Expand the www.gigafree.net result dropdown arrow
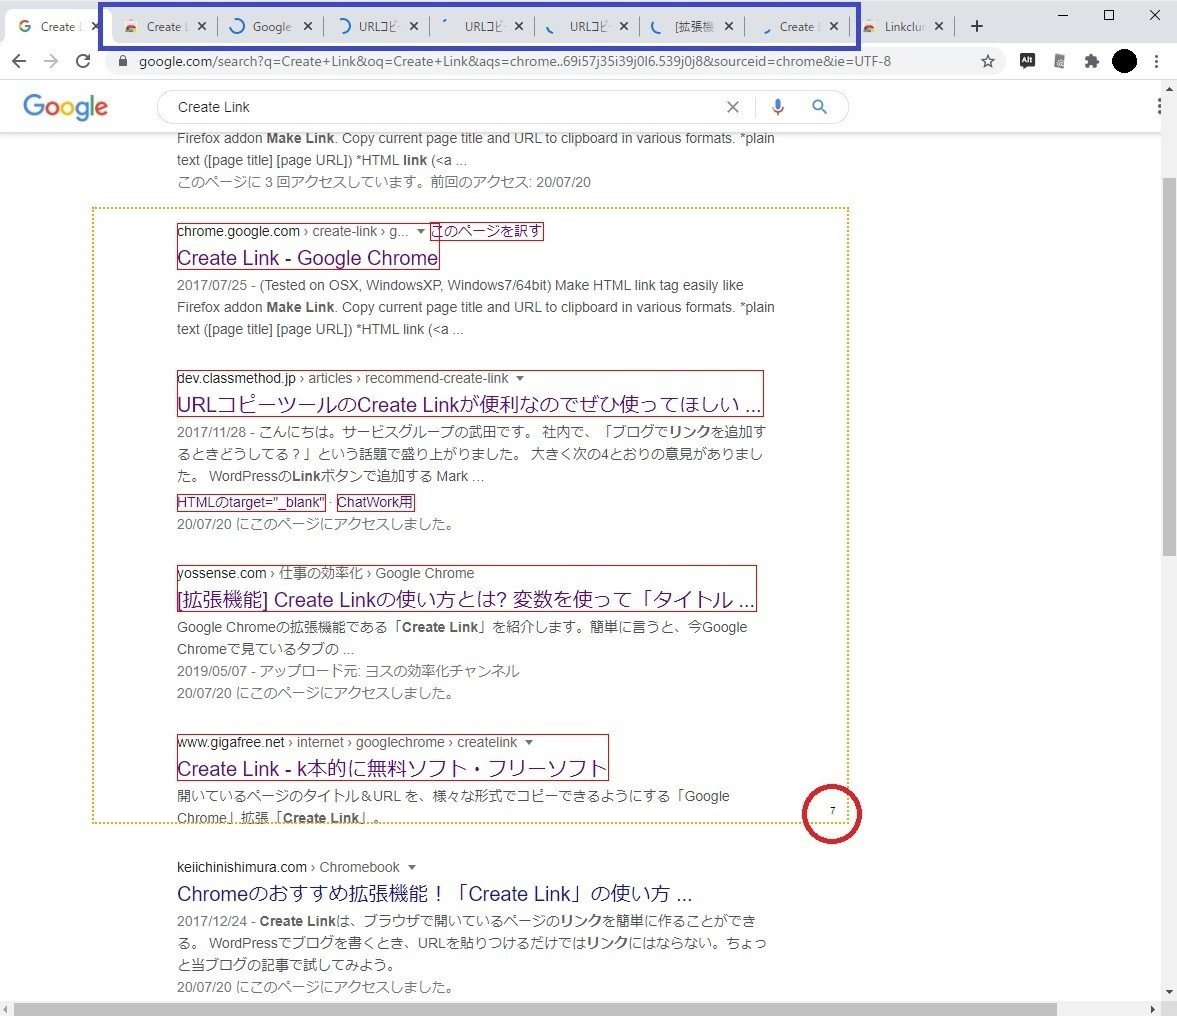This screenshot has width=1177, height=1016. pyautogui.click(x=529, y=742)
